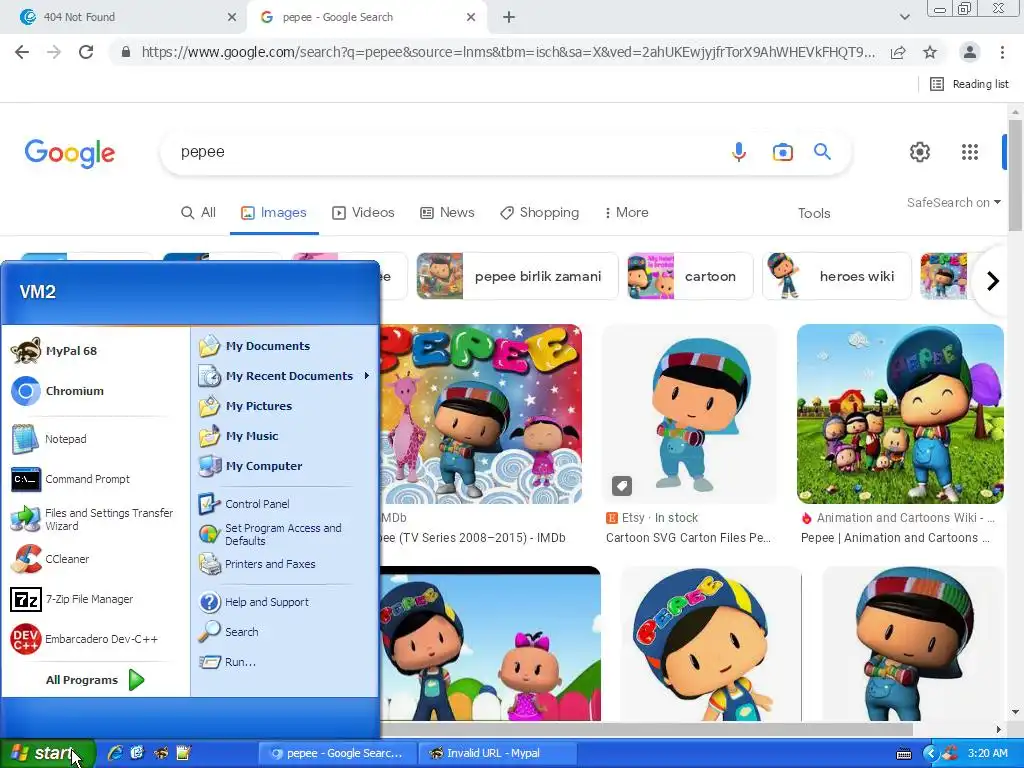Click the voice search microphone icon
Screen dimensions: 1024x768
739,152
